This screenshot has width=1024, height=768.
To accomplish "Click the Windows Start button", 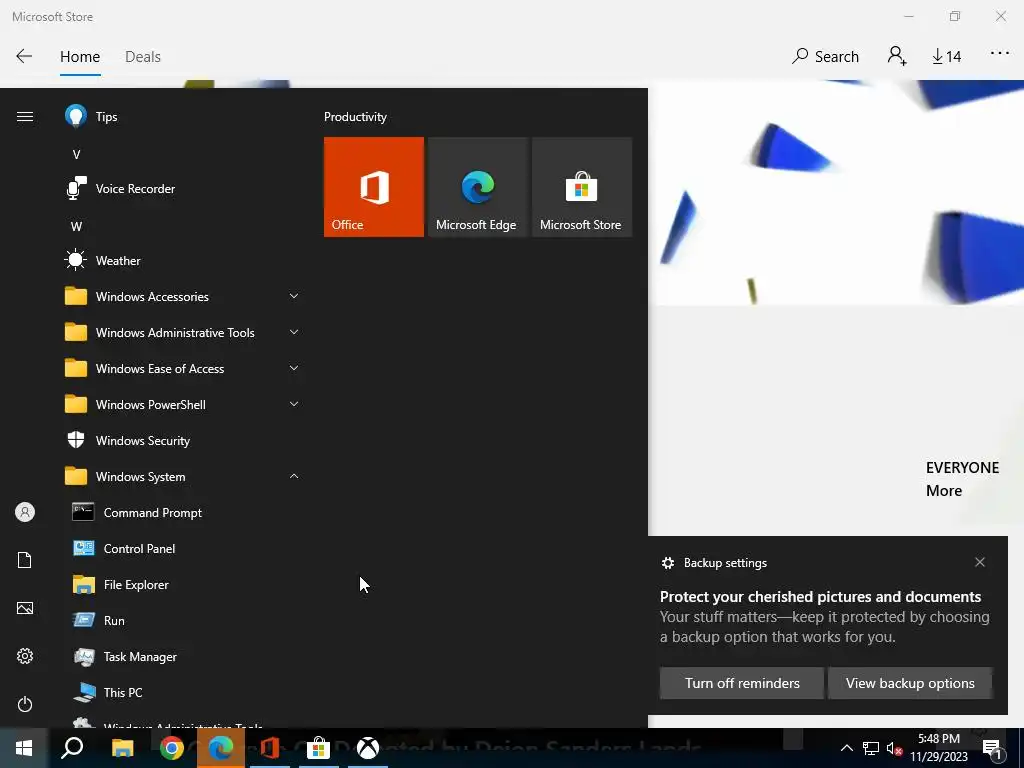I will tap(24, 748).
